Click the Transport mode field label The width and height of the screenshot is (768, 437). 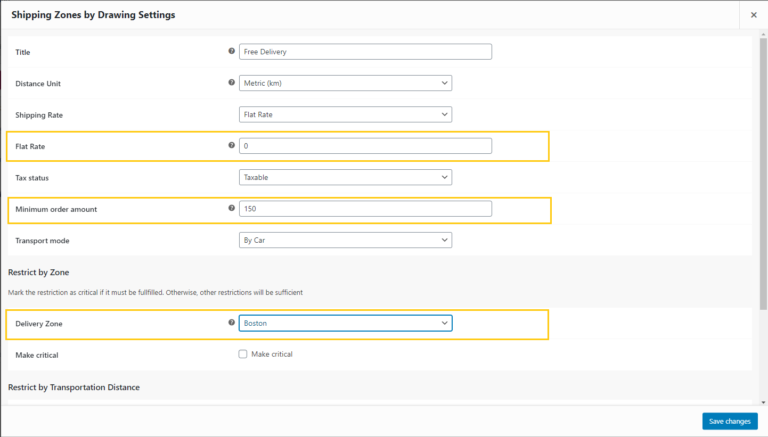pyautogui.click(x=41, y=241)
